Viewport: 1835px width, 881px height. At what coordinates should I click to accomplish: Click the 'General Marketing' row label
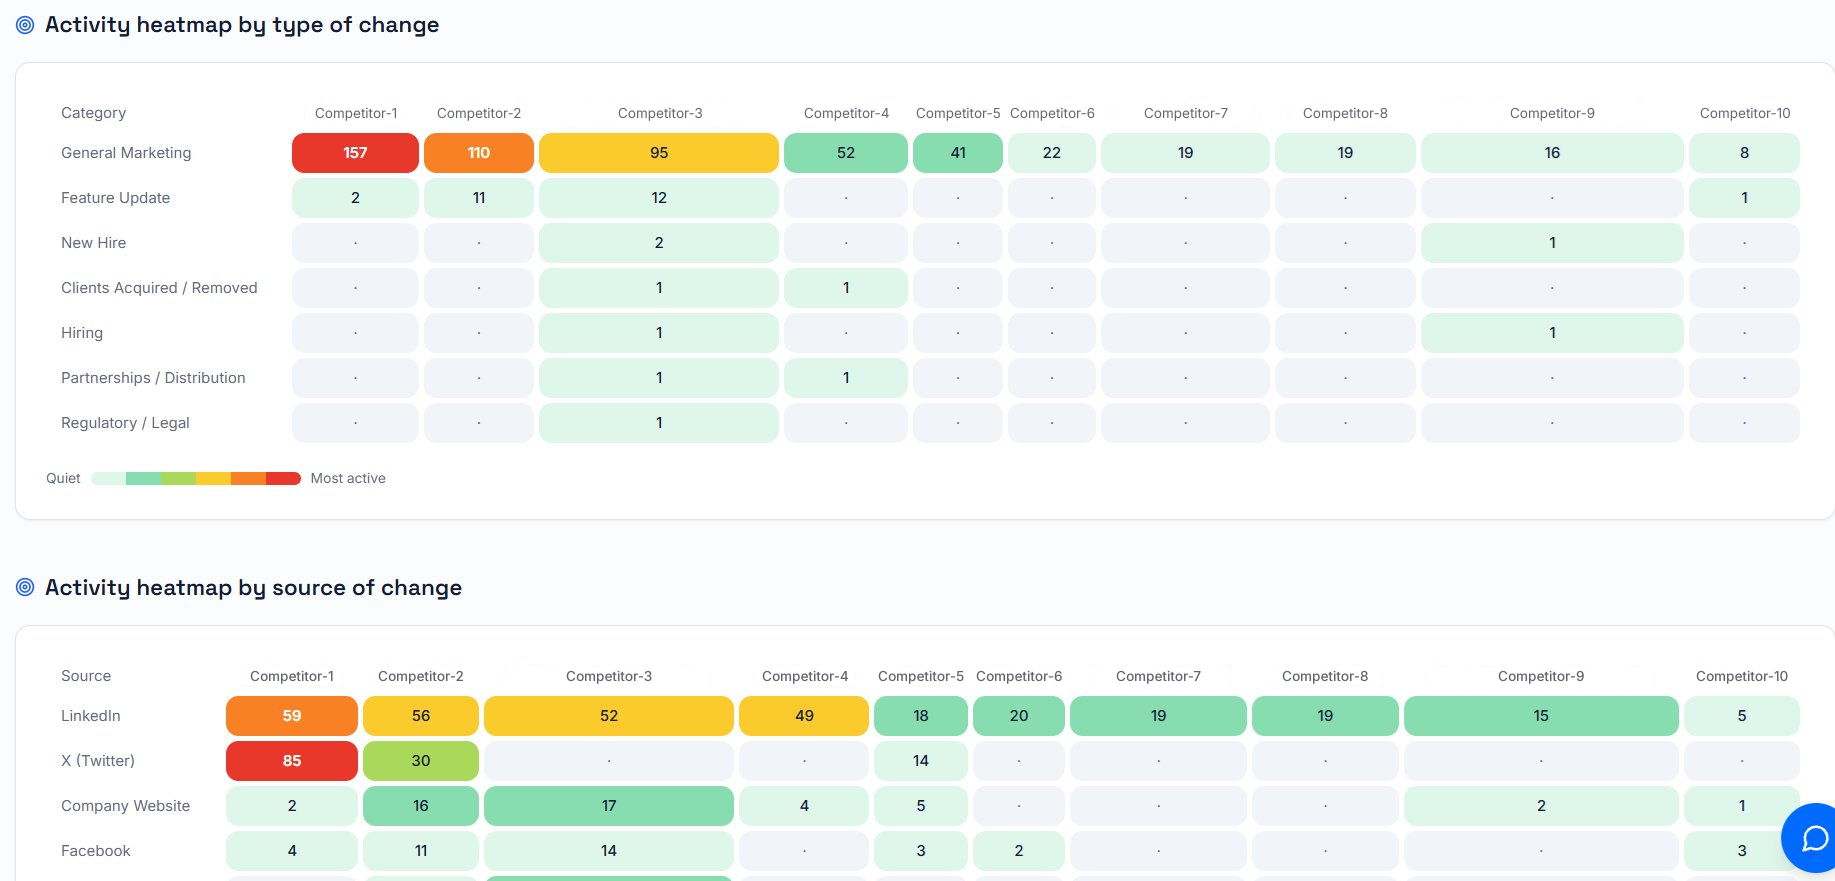click(x=126, y=153)
